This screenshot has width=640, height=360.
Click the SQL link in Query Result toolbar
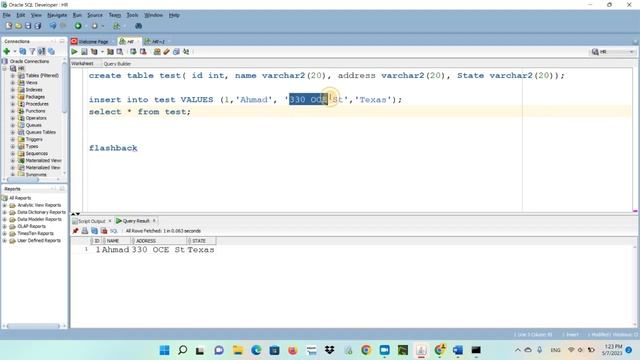113,231
